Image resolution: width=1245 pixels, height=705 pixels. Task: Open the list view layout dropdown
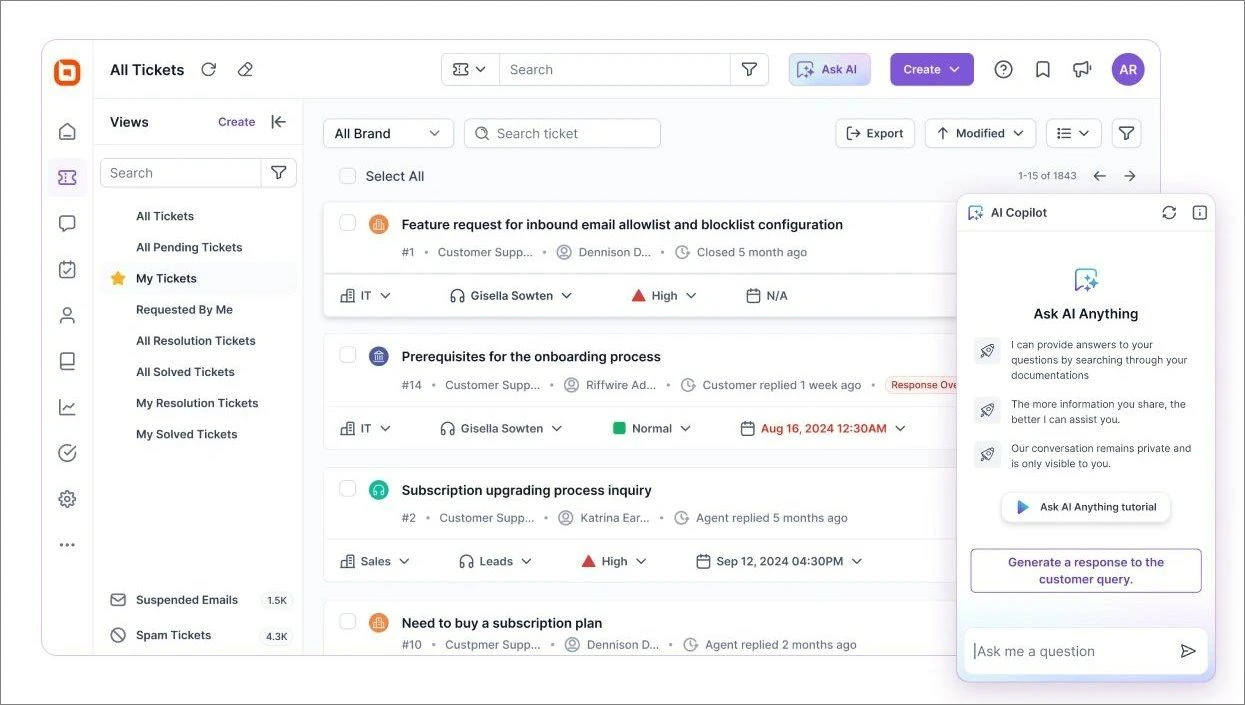(x=1074, y=133)
